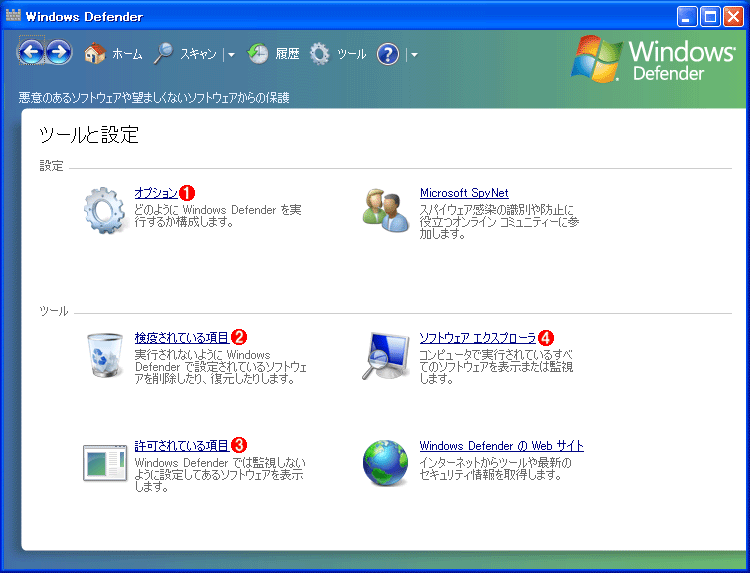Click the recycle bin quarantine icon

(105, 355)
